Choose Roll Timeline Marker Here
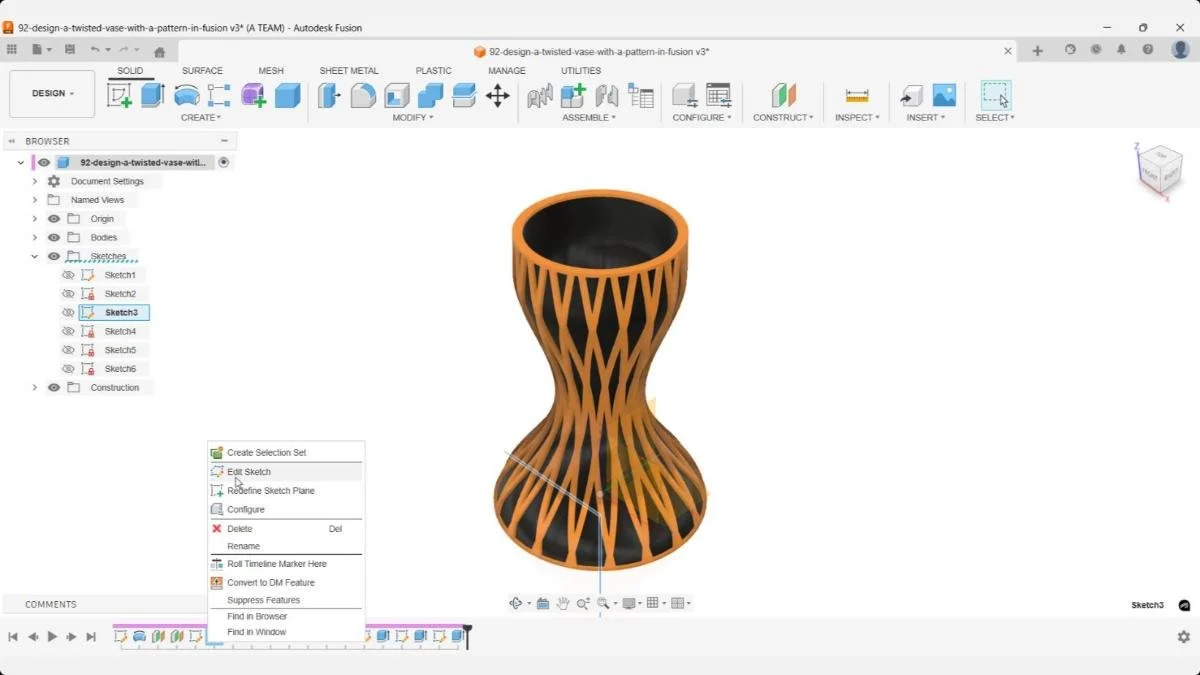This screenshot has width=1200, height=675. coord(286,564)
